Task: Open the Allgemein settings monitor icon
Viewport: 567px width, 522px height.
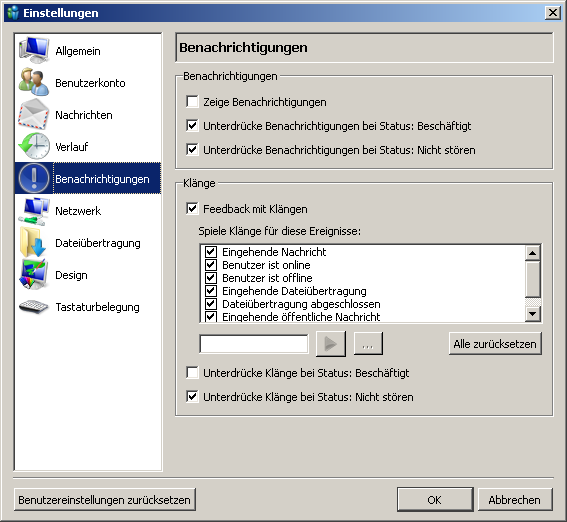Action: 34,51
